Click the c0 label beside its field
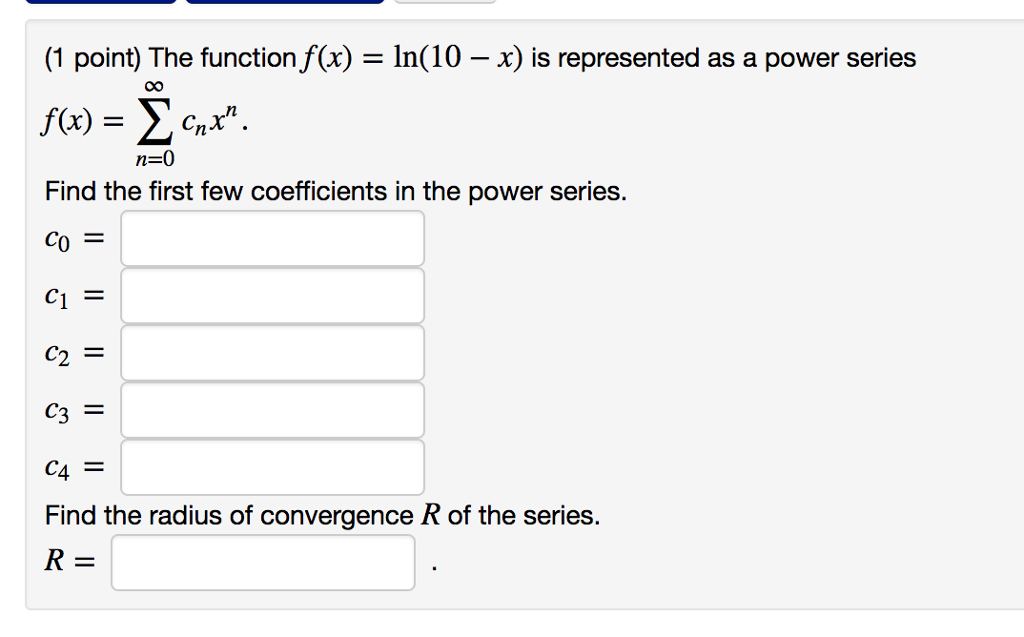This screenshot has width=1024, height=637. pos(55,238)
